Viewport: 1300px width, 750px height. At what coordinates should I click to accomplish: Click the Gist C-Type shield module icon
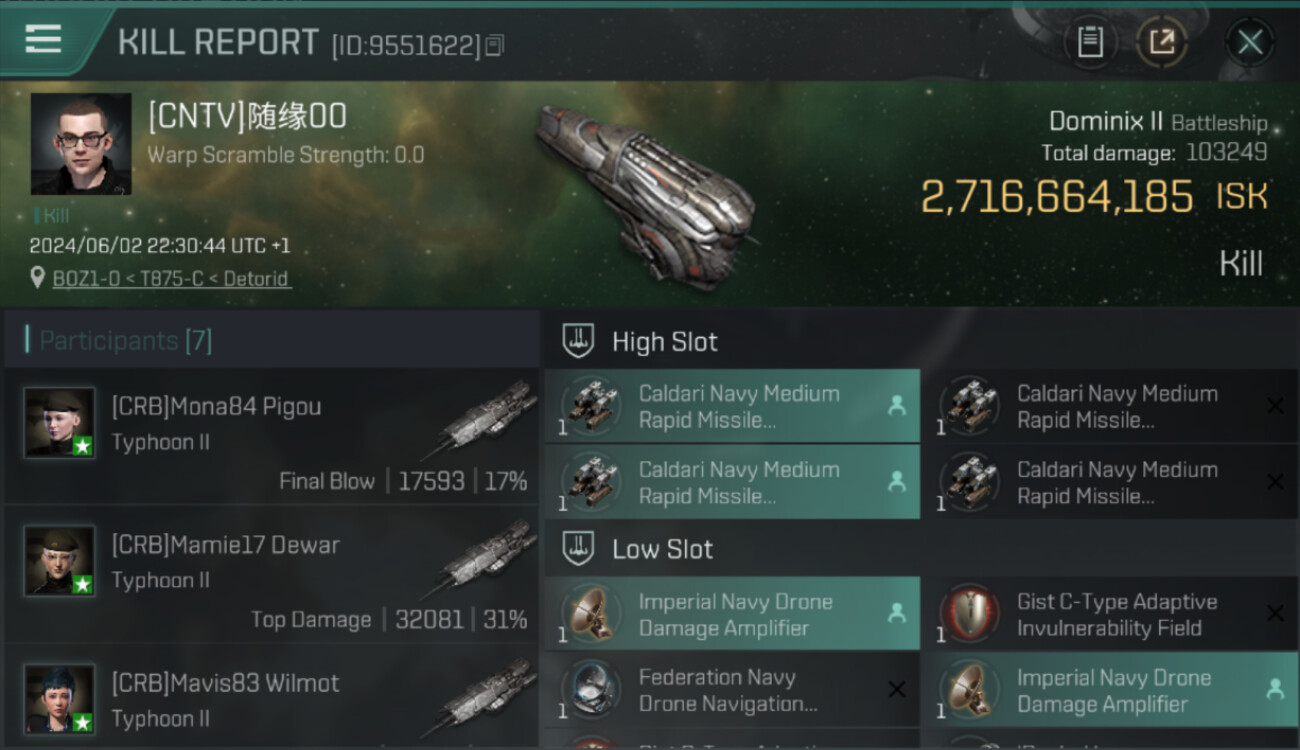[968, 614]
